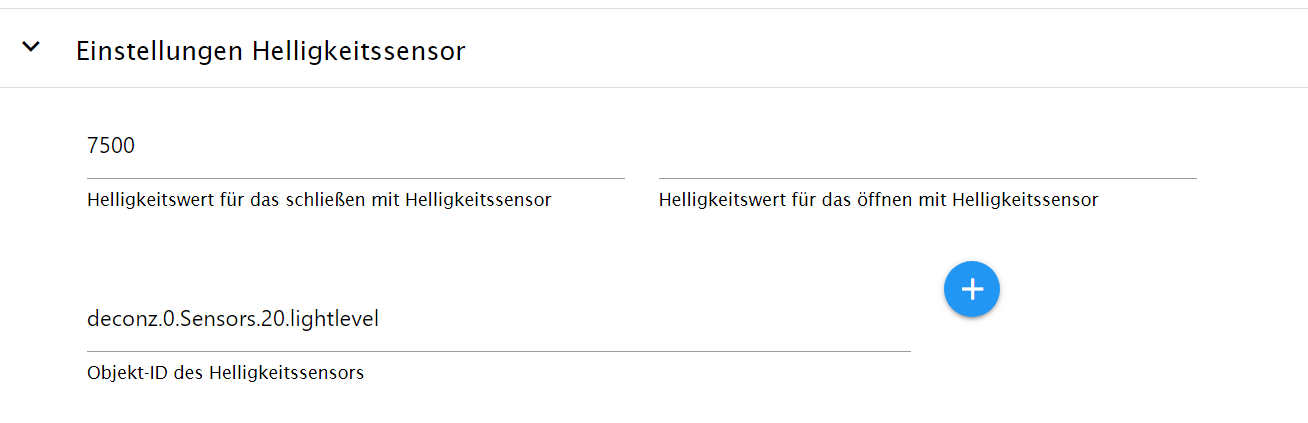Image resolution: width=1308 pixels, height=423 pixels.
Task: Click the white plus symbol in the blue circle
Action: [x=971, y=289]
